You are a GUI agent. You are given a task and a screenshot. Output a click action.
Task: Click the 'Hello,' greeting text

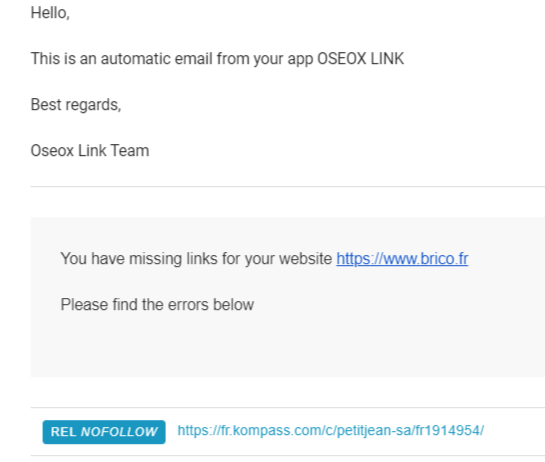coord(50,13)
